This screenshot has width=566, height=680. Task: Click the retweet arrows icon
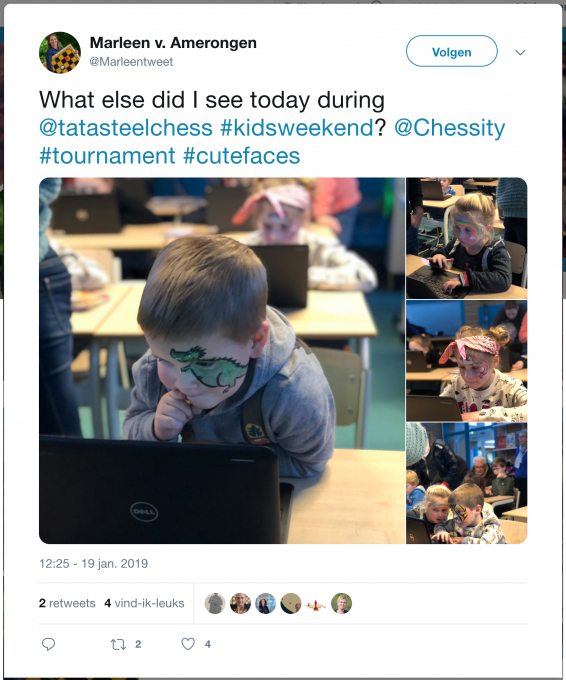coord(118,644)
